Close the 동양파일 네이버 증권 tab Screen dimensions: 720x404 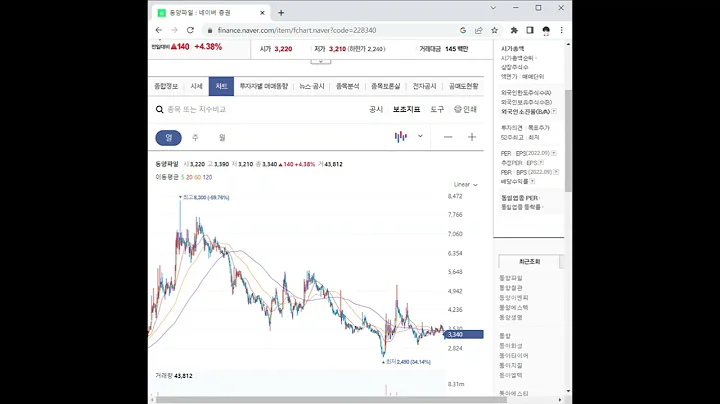pyautogui.click(x=262, y=13)
